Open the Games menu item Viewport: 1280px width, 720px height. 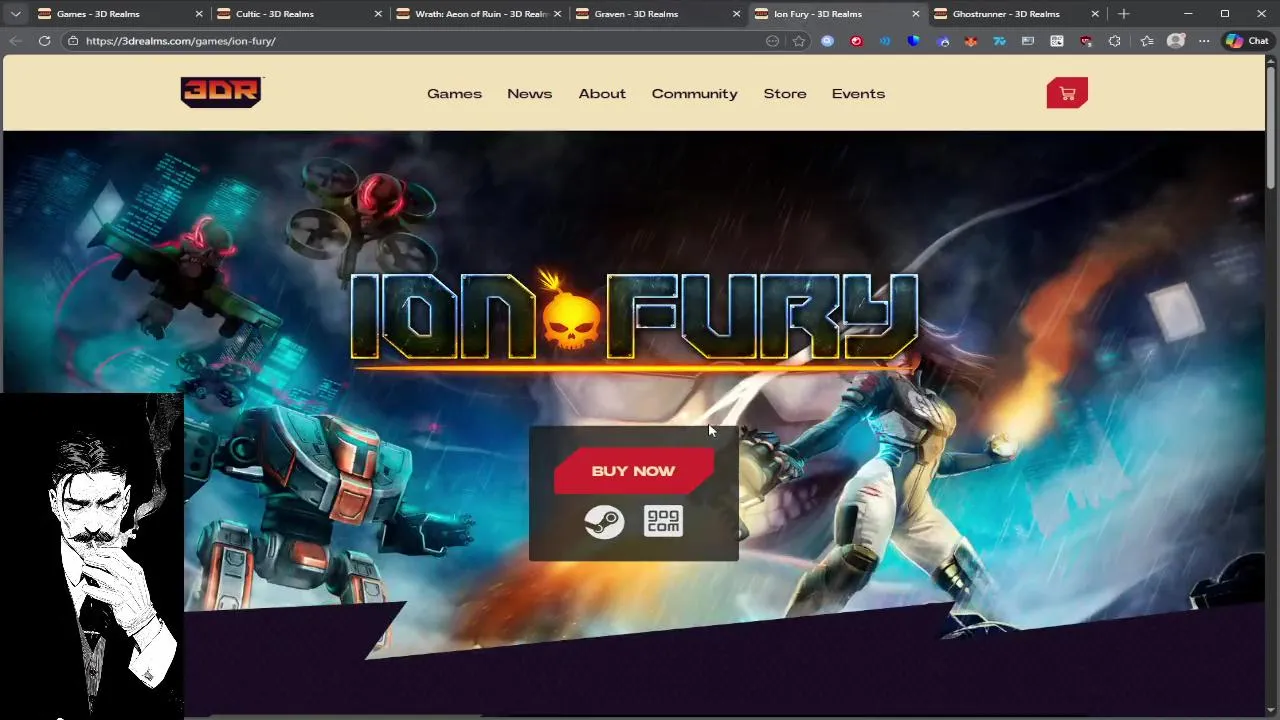(454, 94)
